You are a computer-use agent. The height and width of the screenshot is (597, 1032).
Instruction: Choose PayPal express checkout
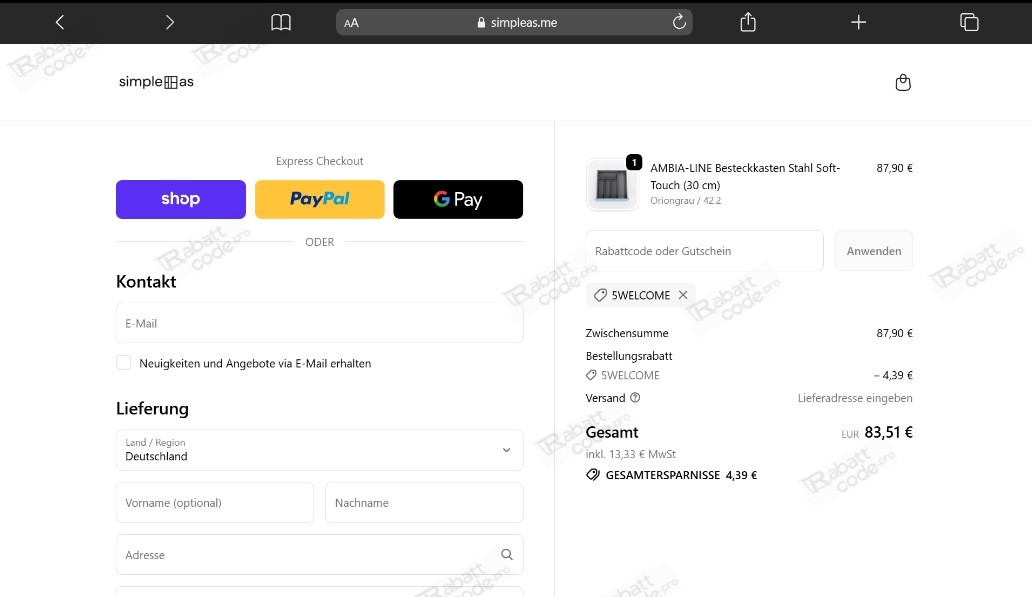point(320,199)
